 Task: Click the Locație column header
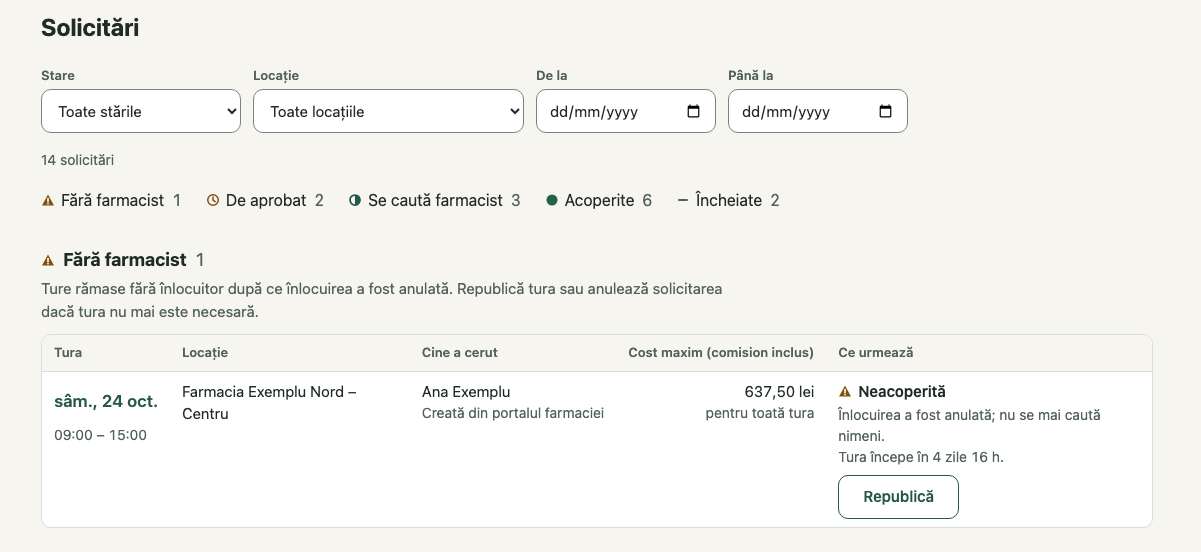click(x=205, y=353)
